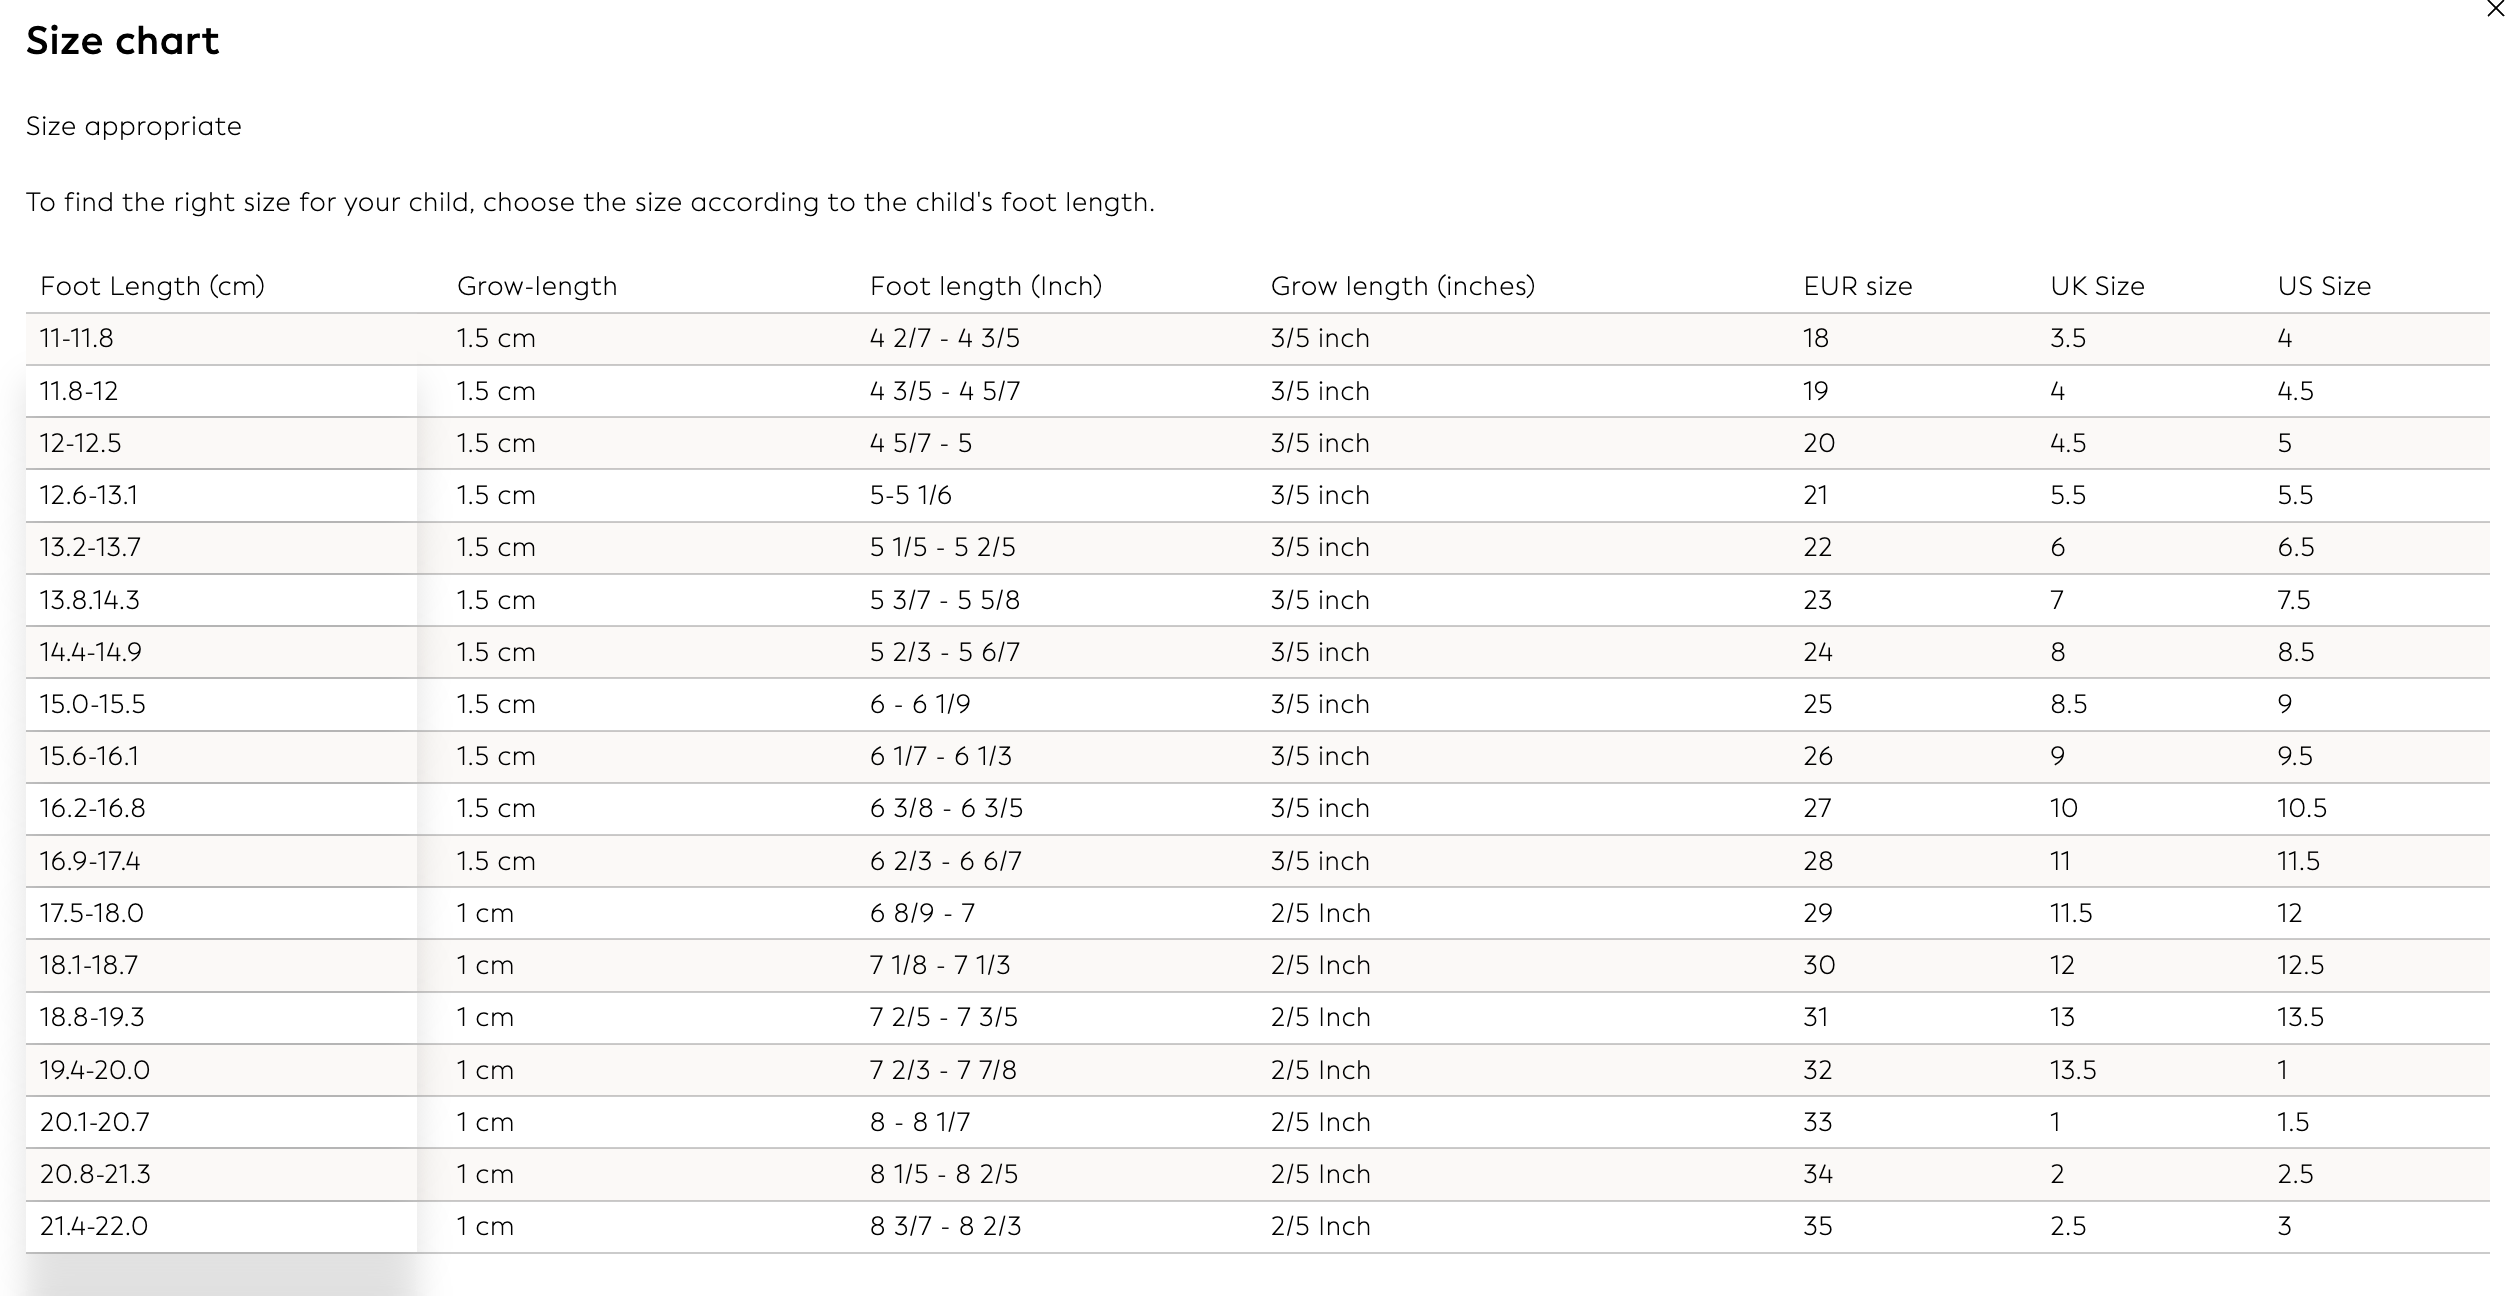
Task: Select the 8 - 8 1/7 inch cell
Action: coord(919,1122)
